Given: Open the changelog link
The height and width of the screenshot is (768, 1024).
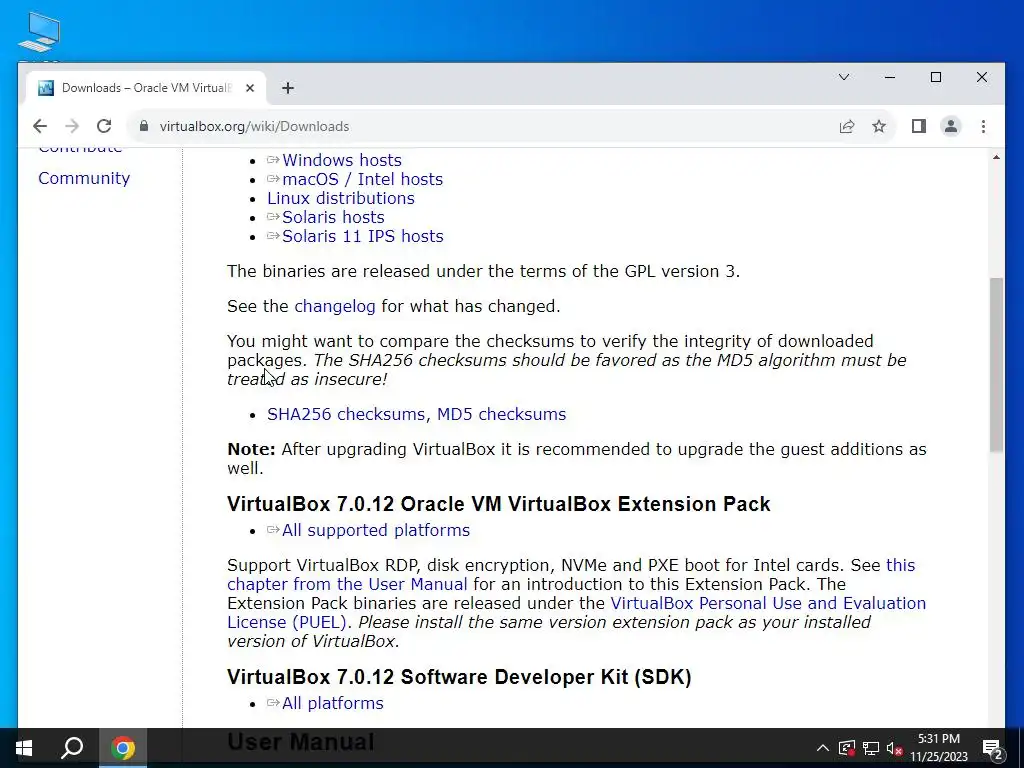Looking at the screenshot, I should coord(335,306).
